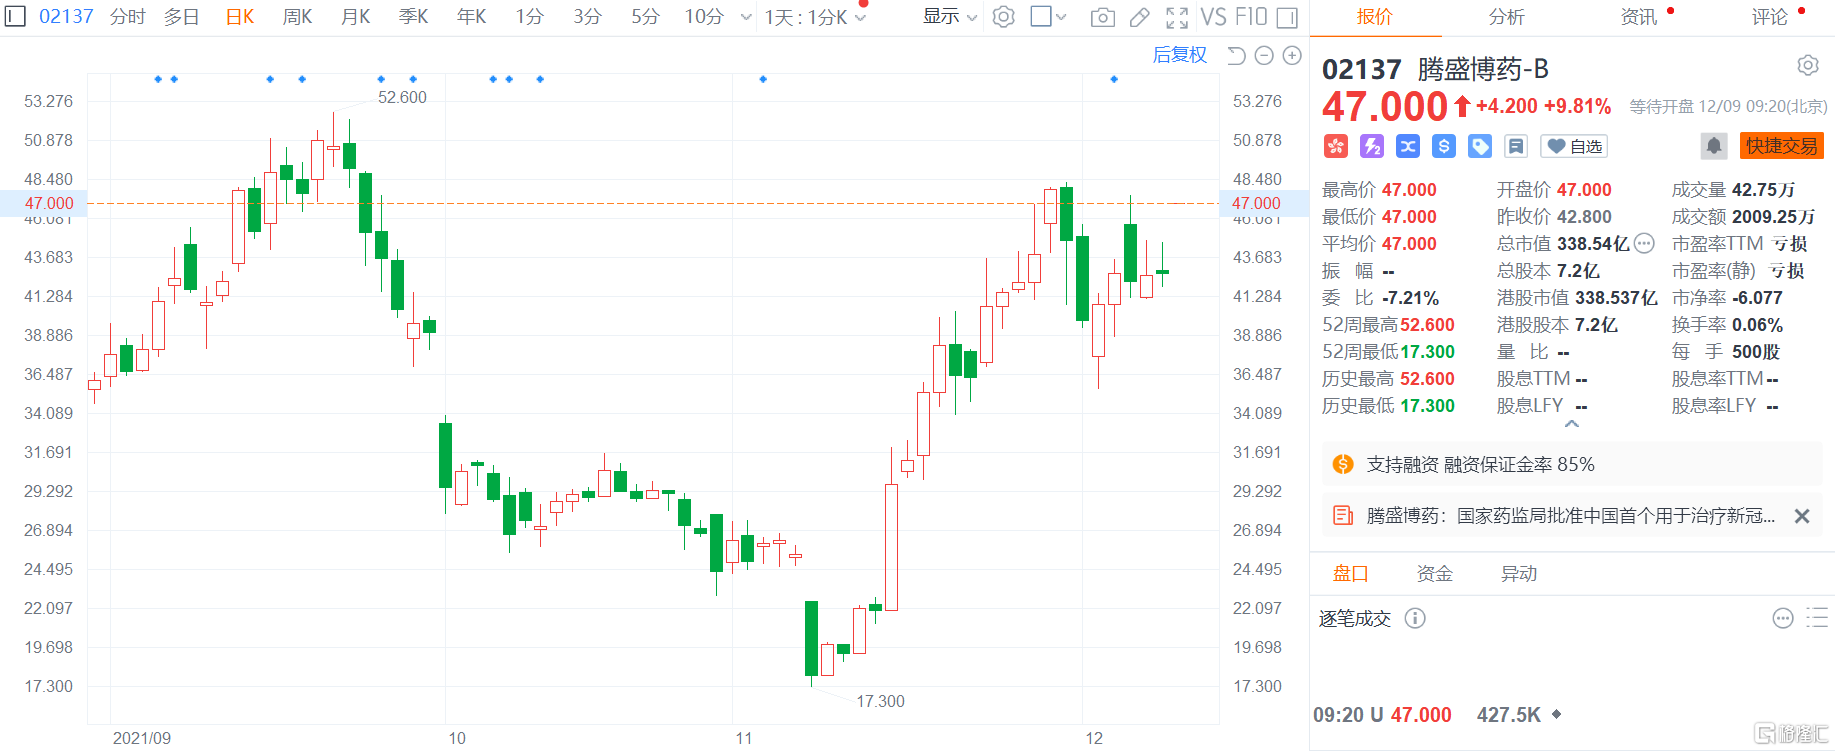1836x751 pixels.
Task: Click the blue dollar sign icon
Action: [x=1444, y=146]
